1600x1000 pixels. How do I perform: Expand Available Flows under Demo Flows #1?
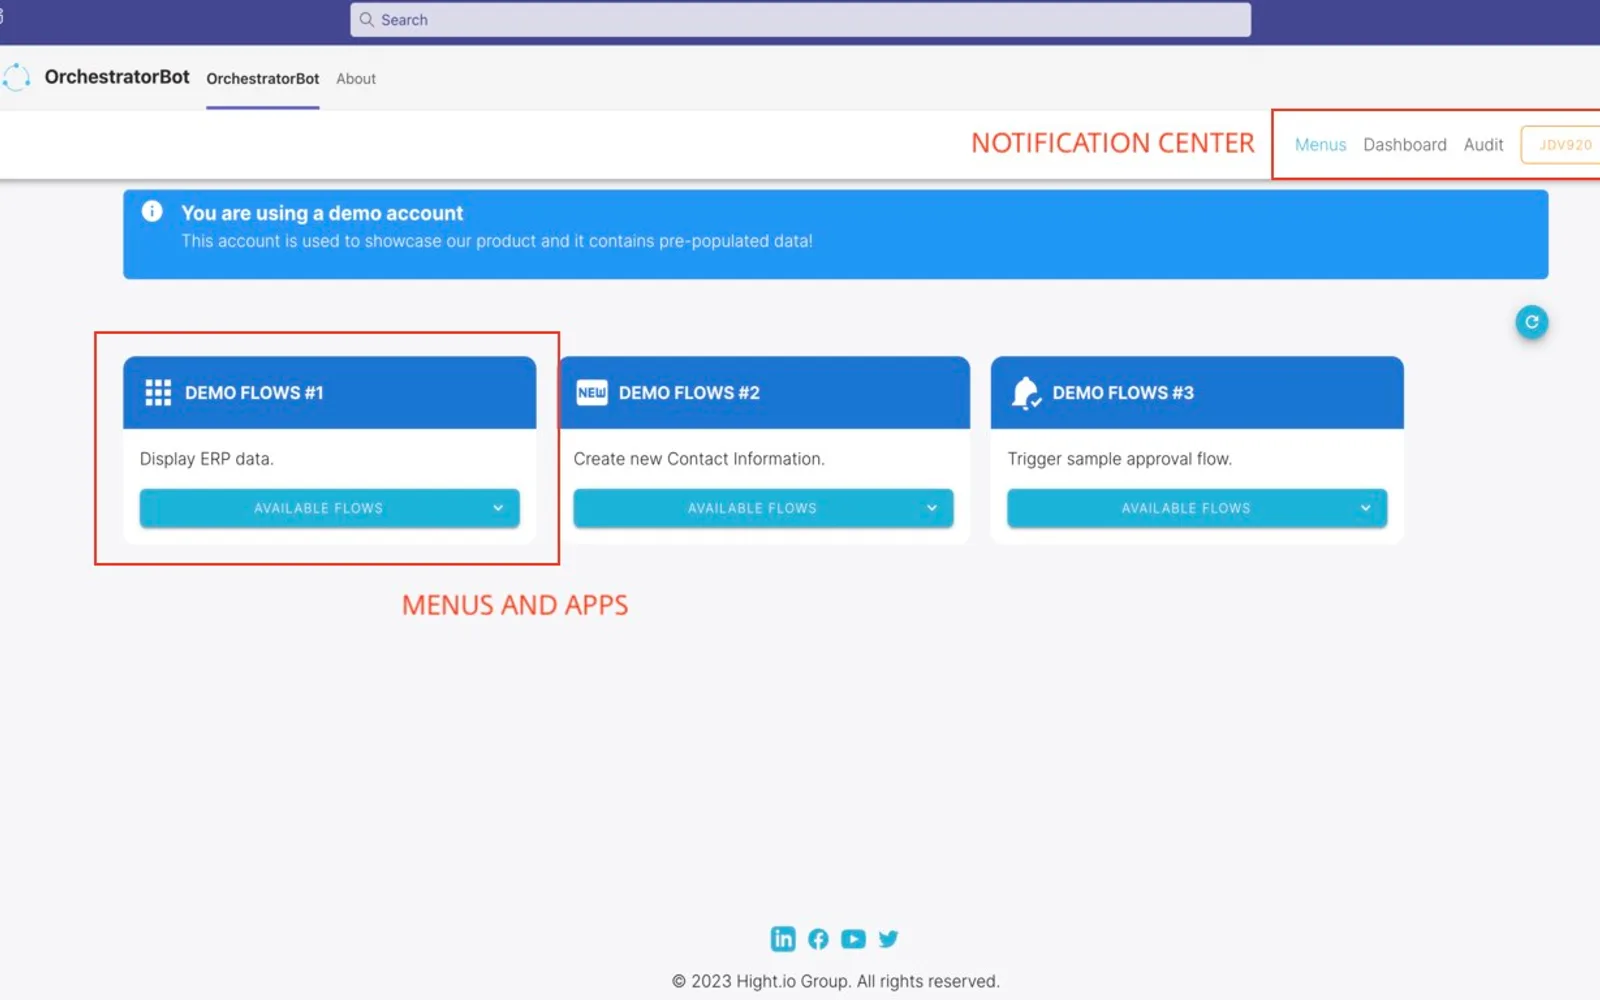[x=329, y=508]
